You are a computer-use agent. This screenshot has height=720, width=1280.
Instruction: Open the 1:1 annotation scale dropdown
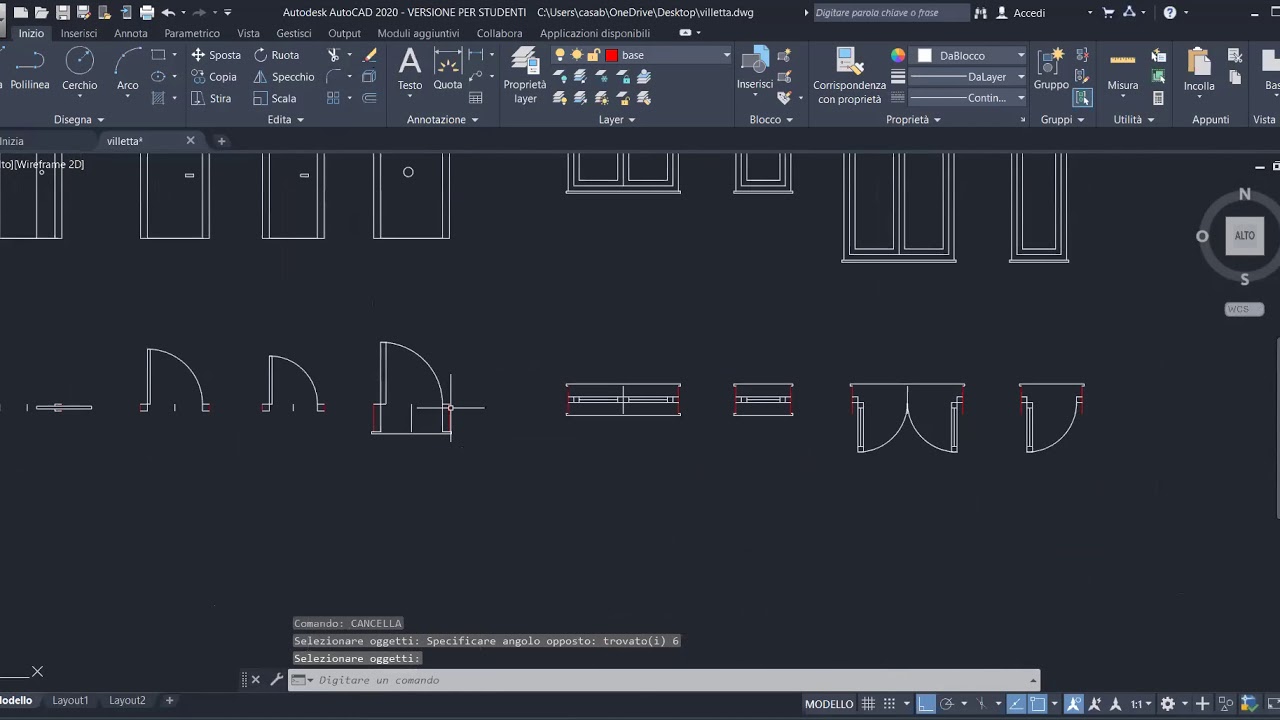point(1141,704)
